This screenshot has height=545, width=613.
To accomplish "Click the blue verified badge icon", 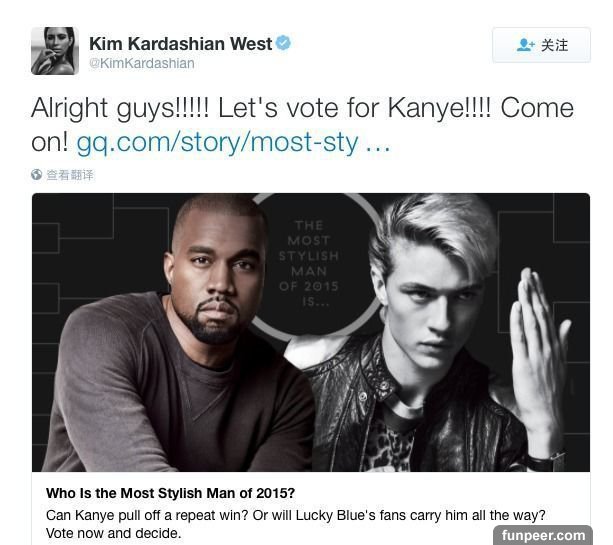I will [283, 43].
